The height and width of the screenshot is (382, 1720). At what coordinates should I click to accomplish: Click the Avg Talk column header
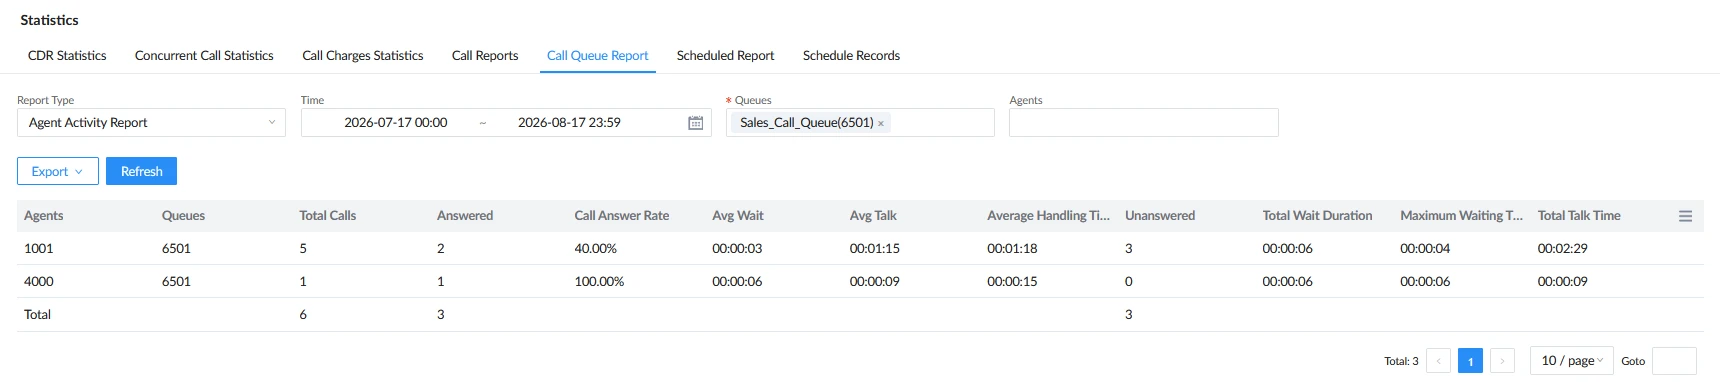873,216
